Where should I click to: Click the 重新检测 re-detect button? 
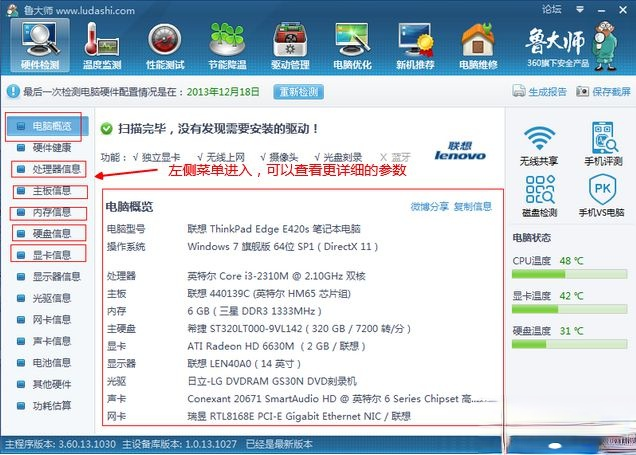click(299, 92)
